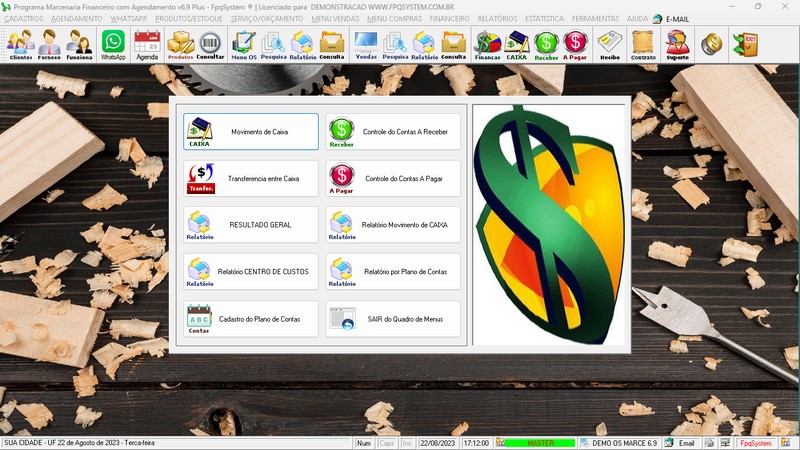Click the Consultar barcode icon
Viewport: 800px width, 450px height.
coord(210,45)
